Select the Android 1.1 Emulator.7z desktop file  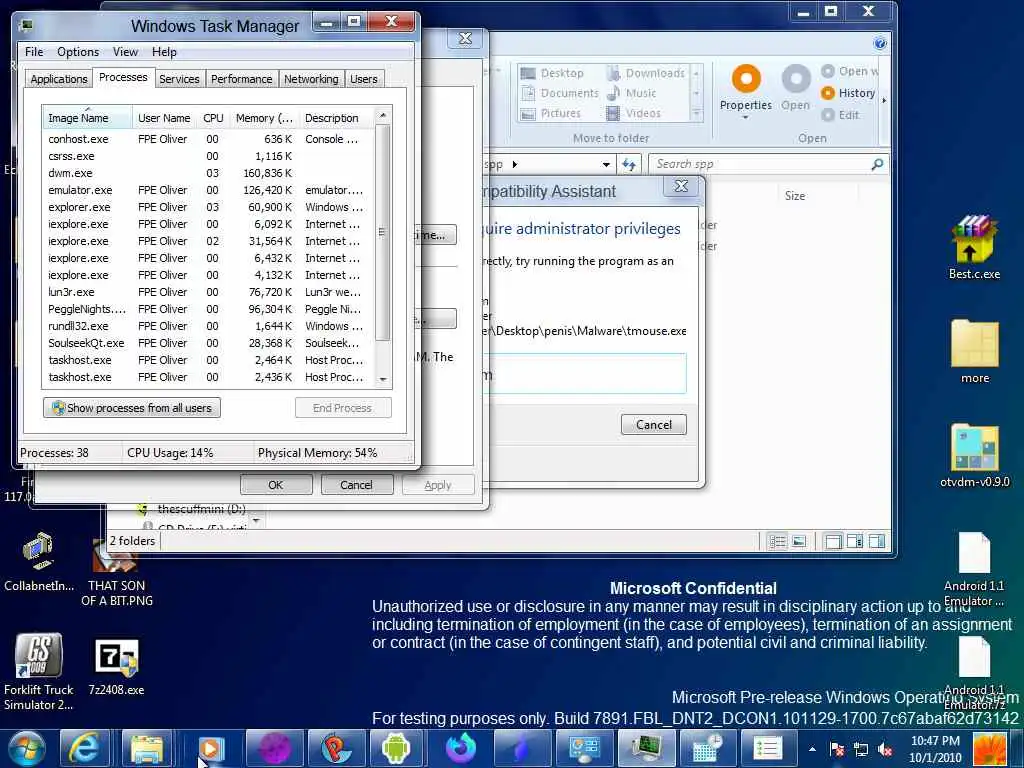click(974, 674)
